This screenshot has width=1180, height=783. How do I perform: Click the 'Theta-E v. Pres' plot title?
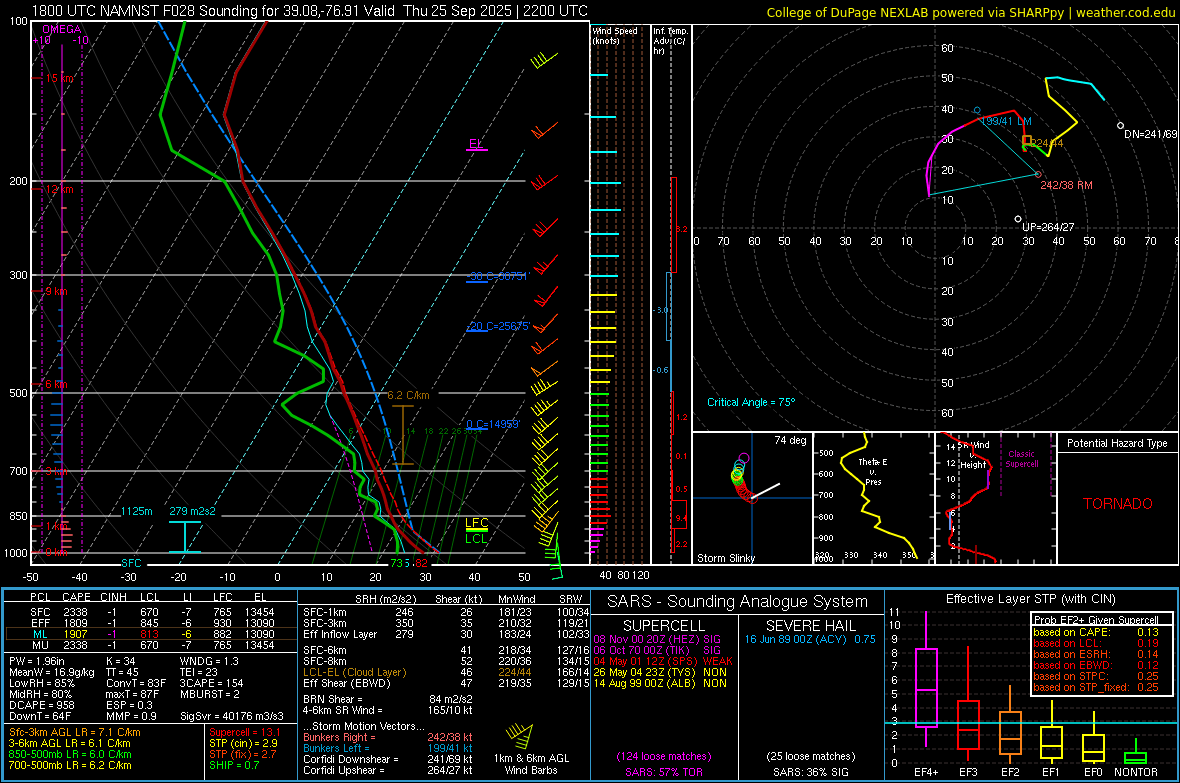873,471
